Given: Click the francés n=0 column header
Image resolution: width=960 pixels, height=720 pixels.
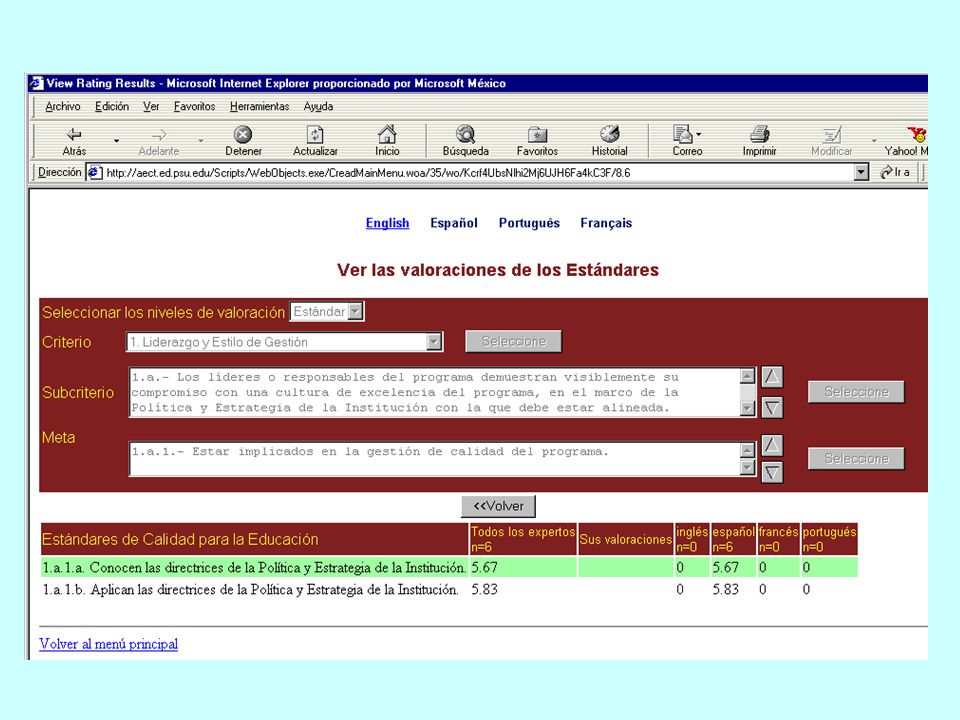Looking at the screenshot, I should click(778, 539).
